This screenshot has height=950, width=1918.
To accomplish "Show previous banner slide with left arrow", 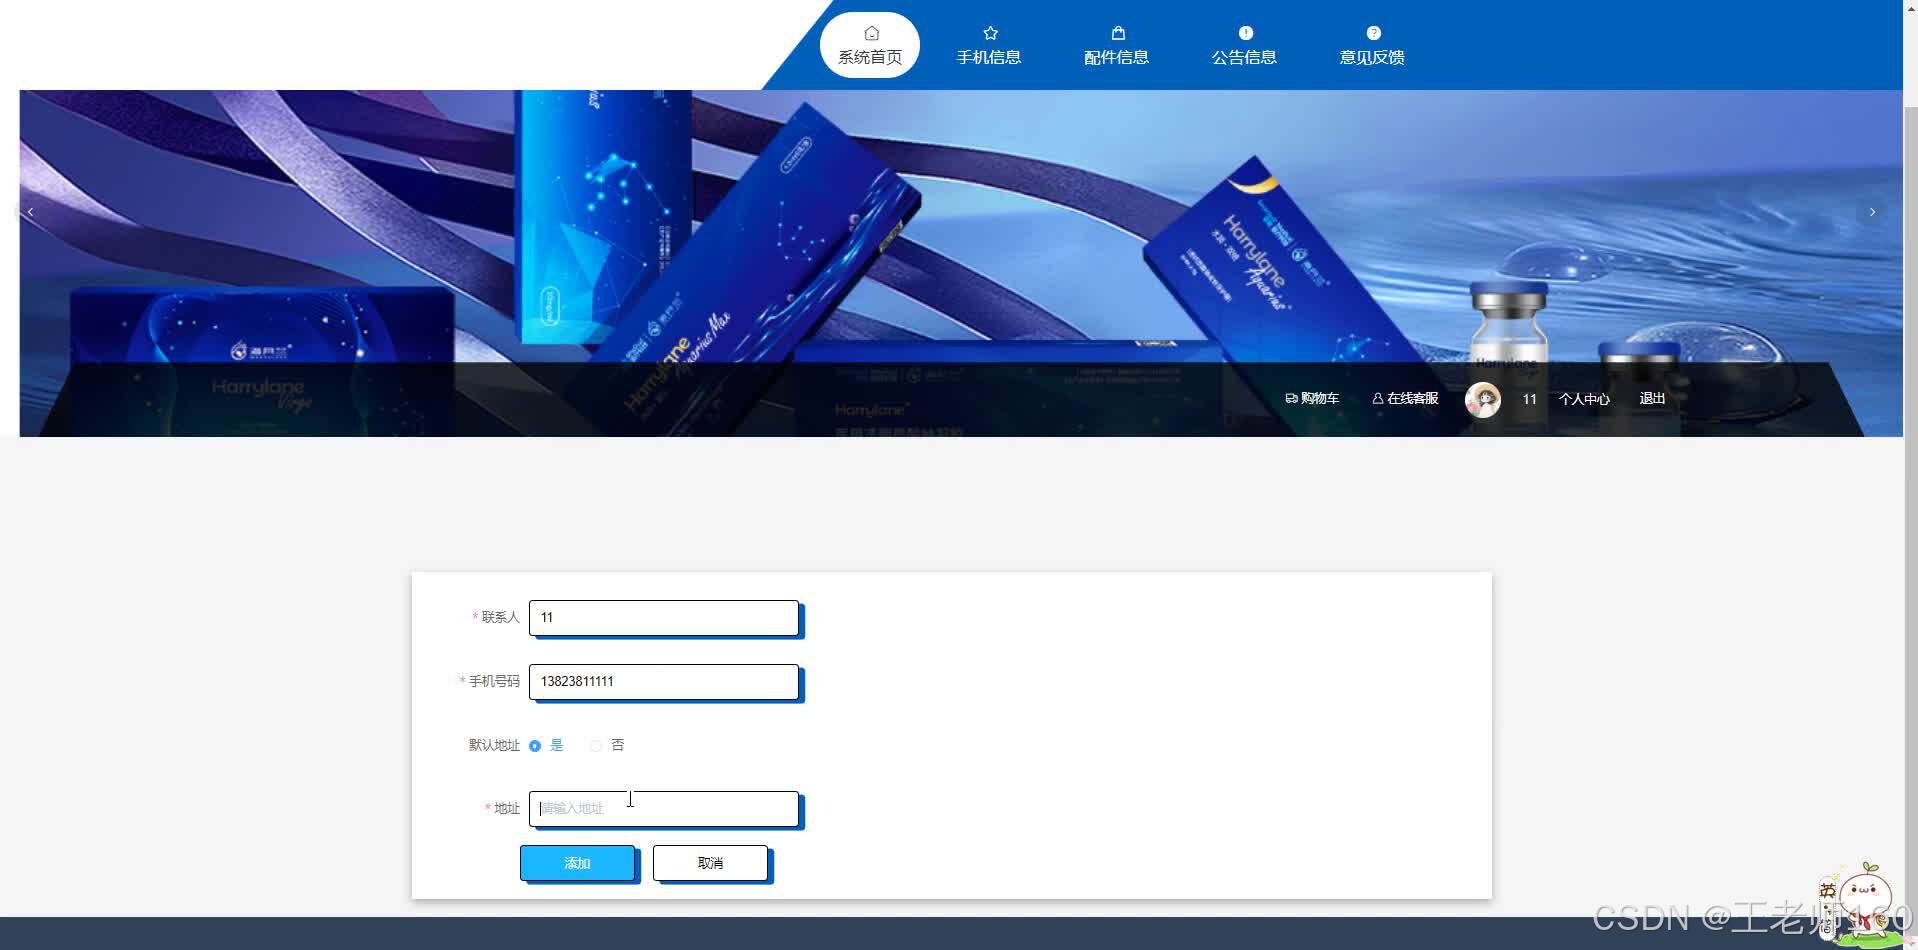I will tap(31, 212).
